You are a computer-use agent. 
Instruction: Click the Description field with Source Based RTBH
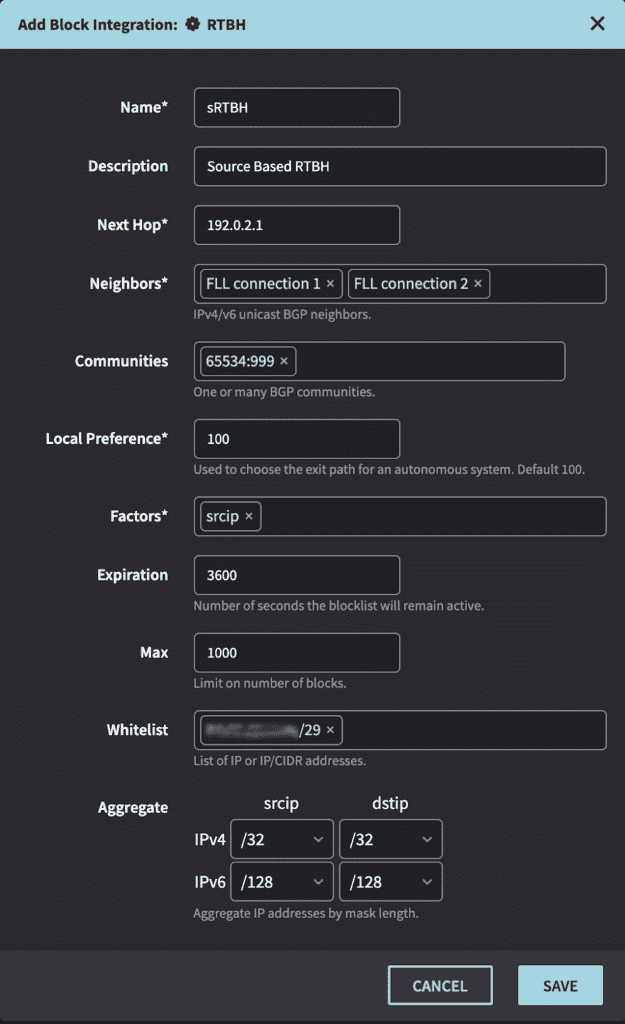pos(400,166)
